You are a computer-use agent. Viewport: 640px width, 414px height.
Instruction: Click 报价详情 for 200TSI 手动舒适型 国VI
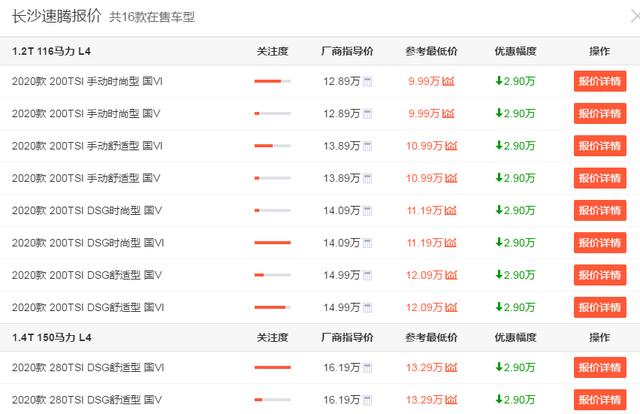[x=600, y=146]
